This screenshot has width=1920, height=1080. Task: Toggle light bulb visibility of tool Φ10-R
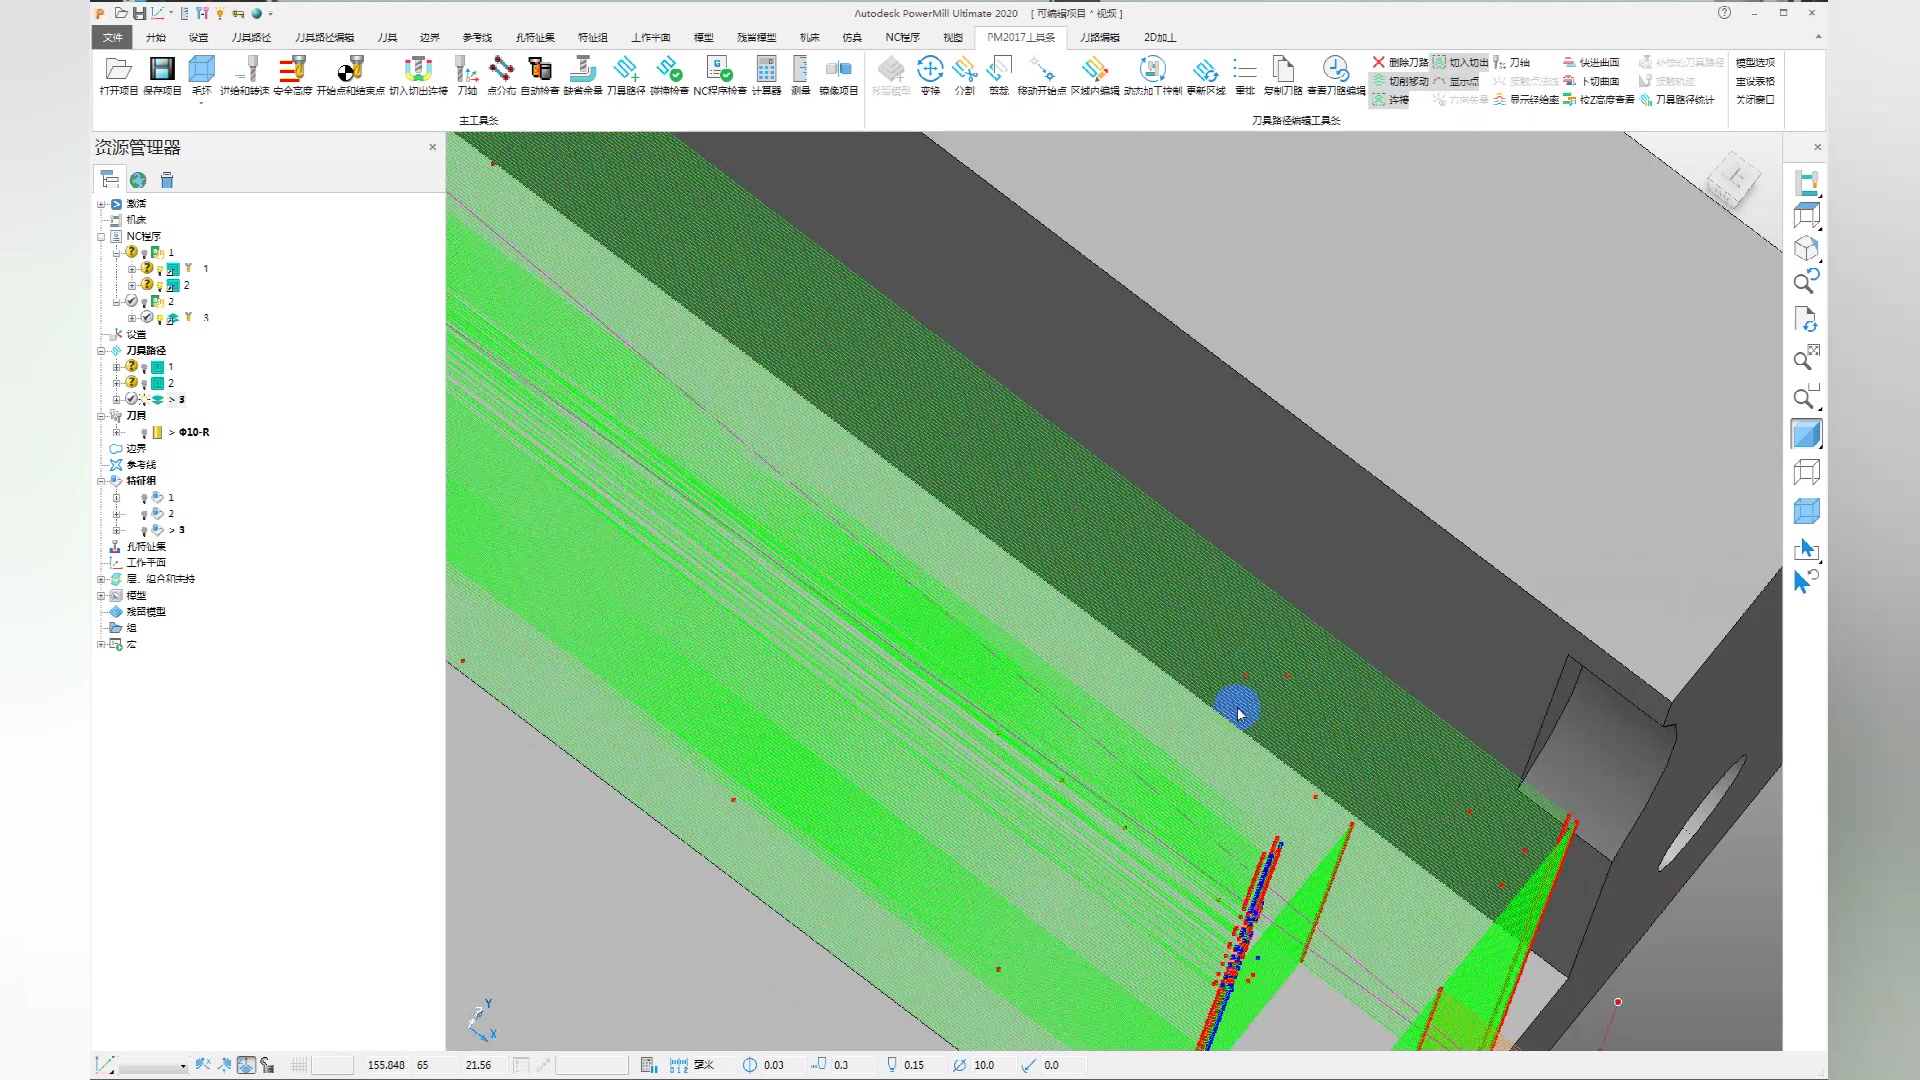point(144,432)
